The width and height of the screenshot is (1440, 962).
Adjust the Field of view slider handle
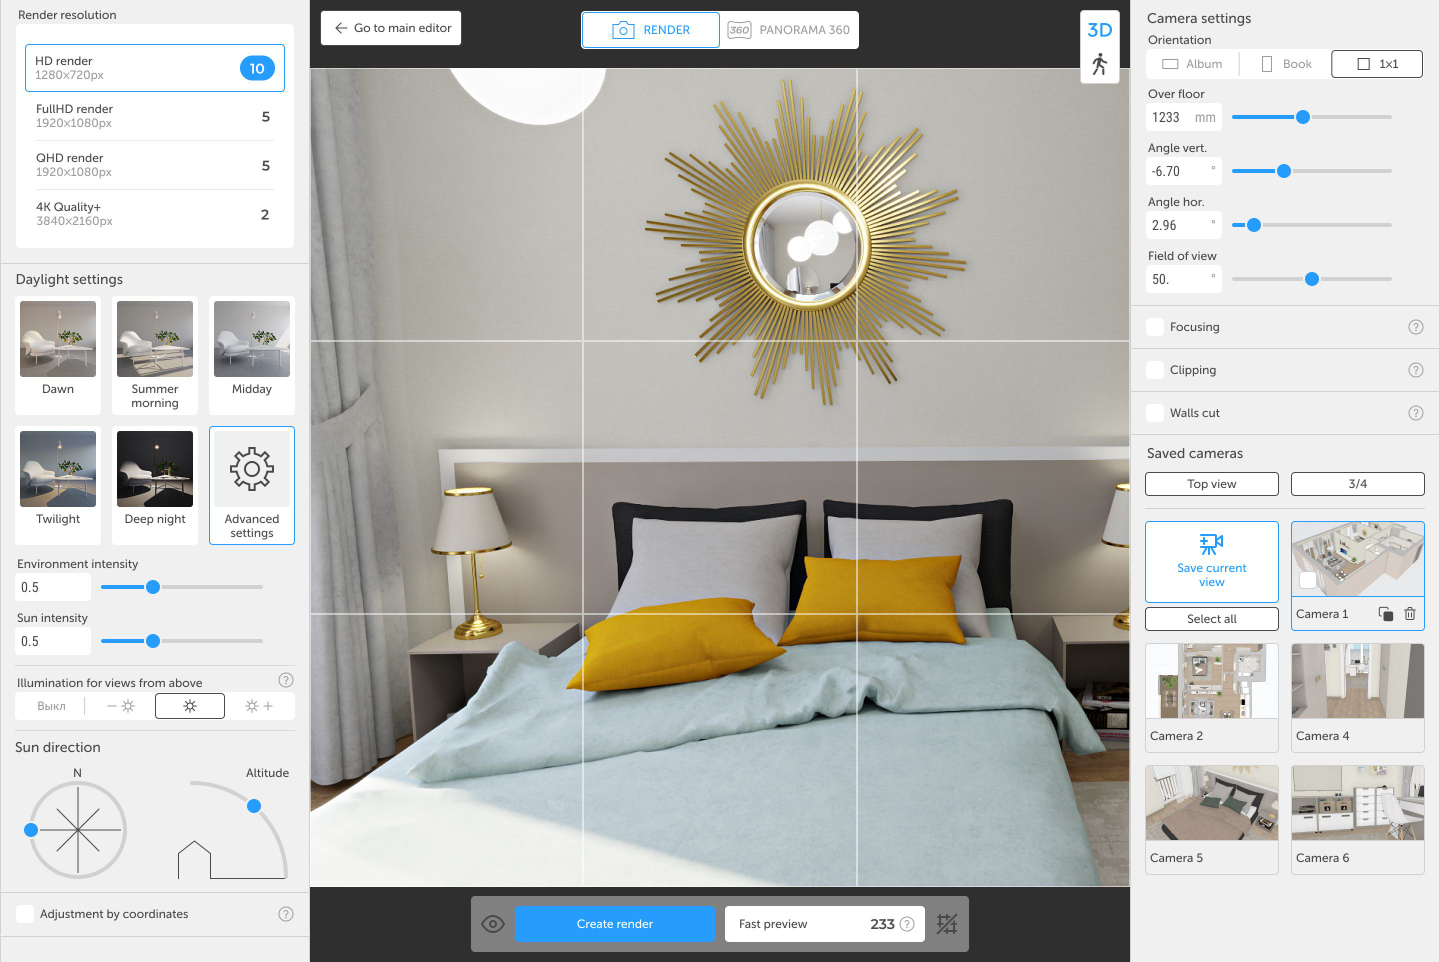pos(1311,279)
